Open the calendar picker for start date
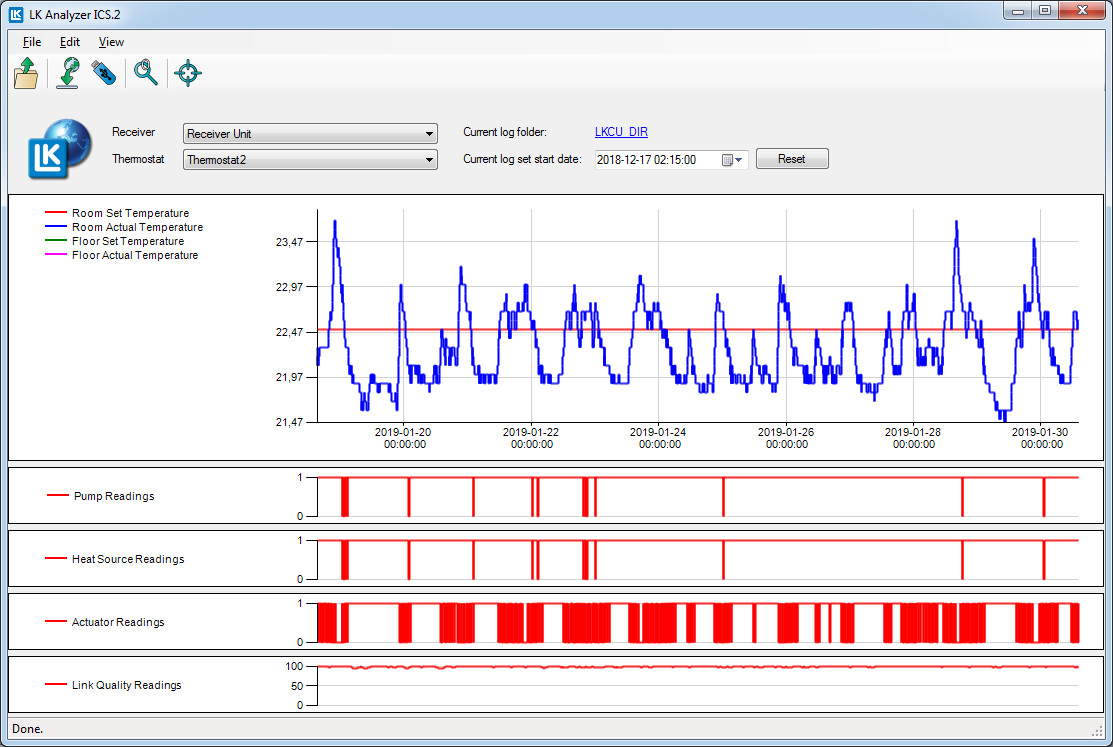Image resolution: width=1113 pixels, height=747 pixels. 733,160
